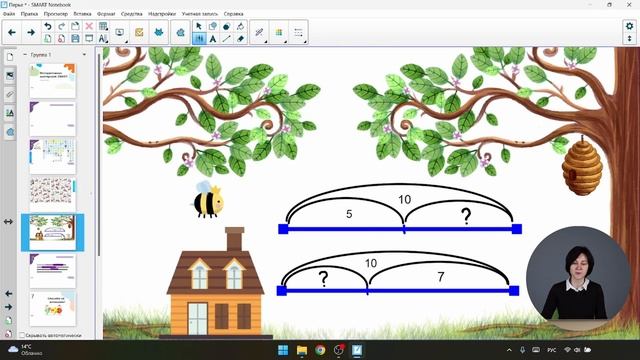Open the Insert Table dropdown icon
This screenshot has height=360, width=640.
click(x=103, y=26)
